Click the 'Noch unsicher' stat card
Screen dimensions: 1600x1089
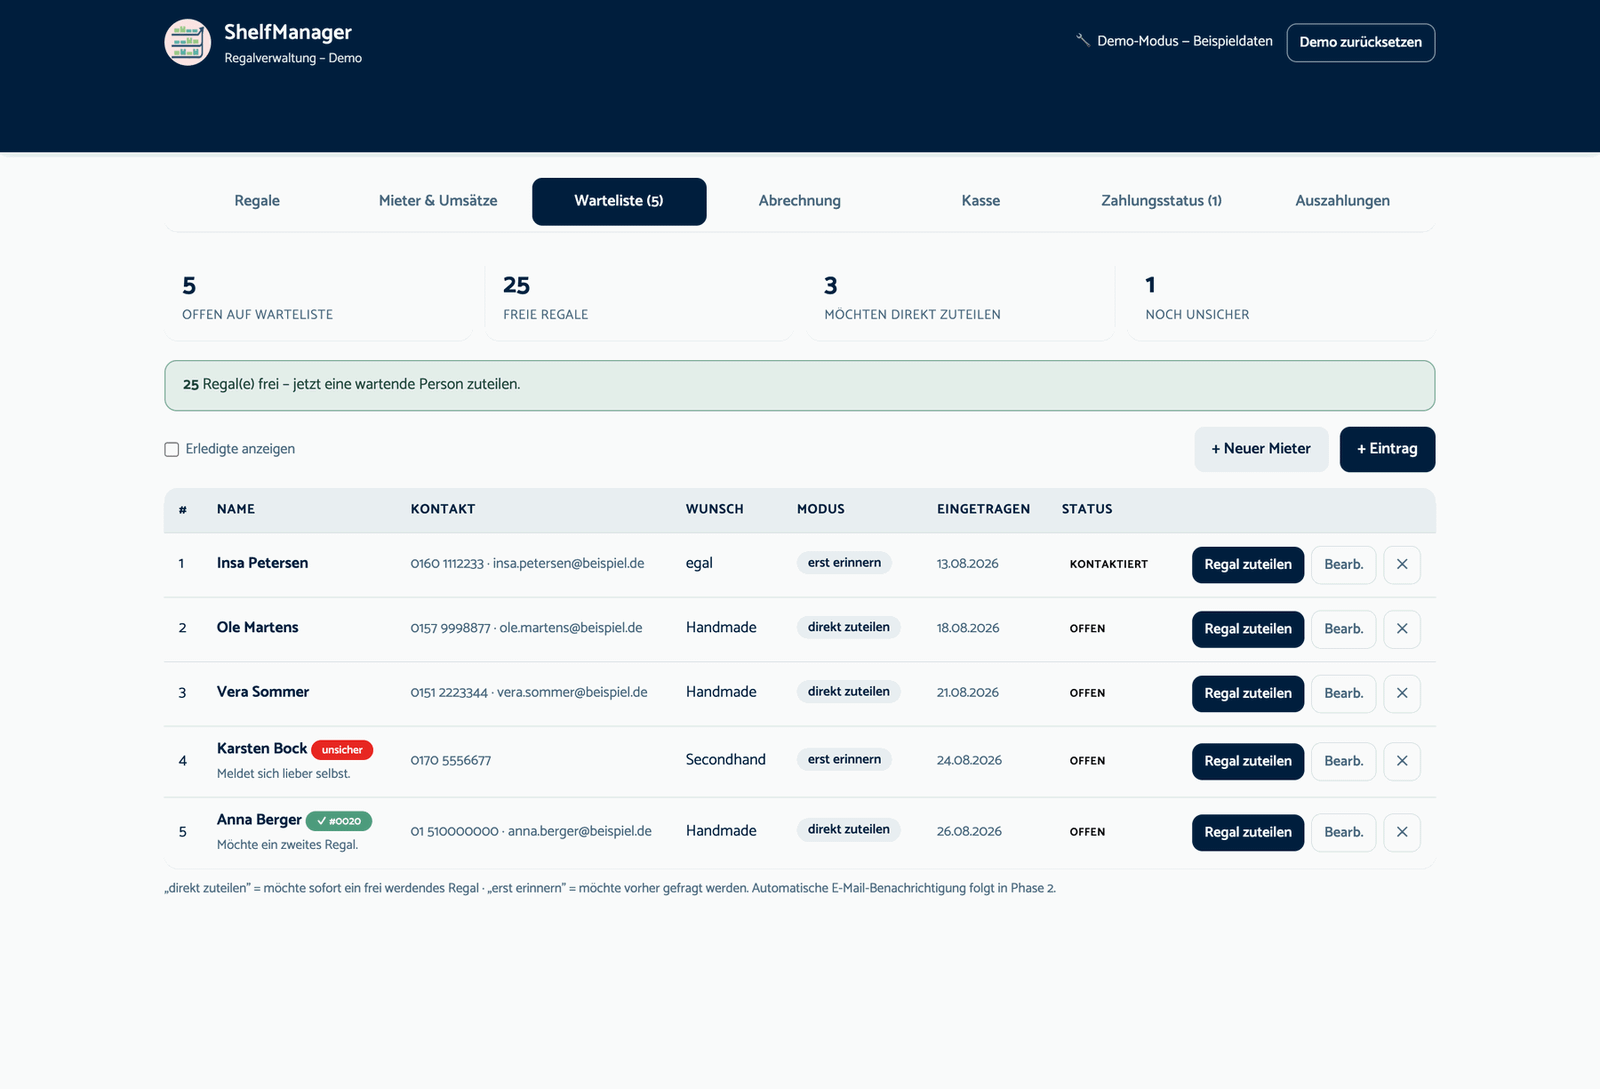(1281, 301)
